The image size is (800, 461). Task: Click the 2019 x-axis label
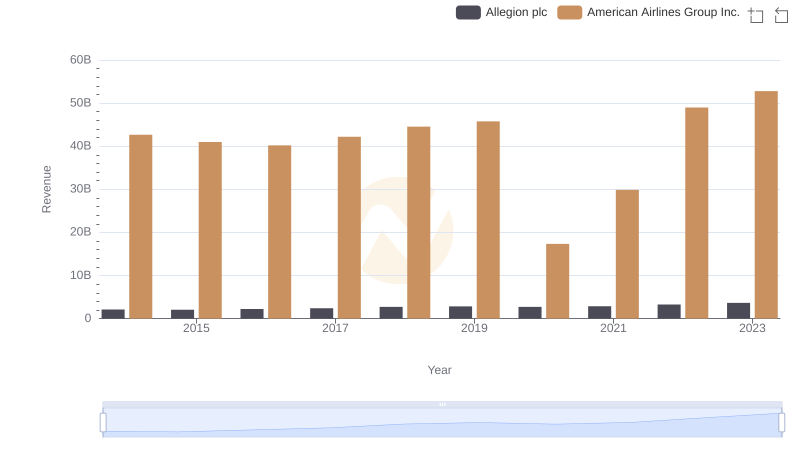[x=474, y=328]
